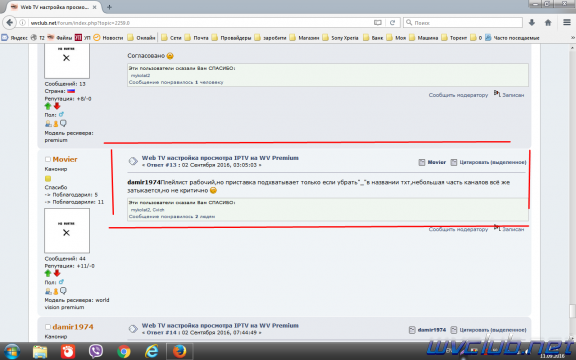
Task: Expand the Торрент bookmarks folder
Action: 454,37
